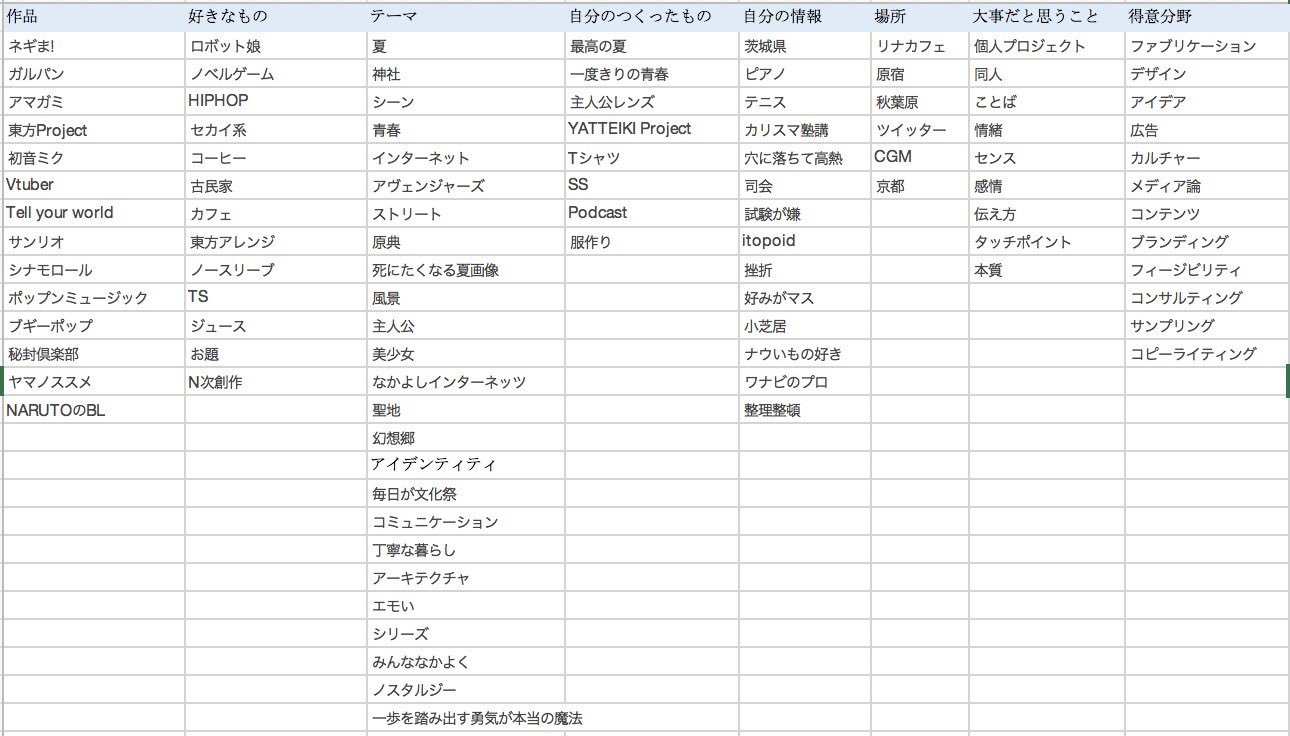Select the header cell 作品

(x=94, y=16)
